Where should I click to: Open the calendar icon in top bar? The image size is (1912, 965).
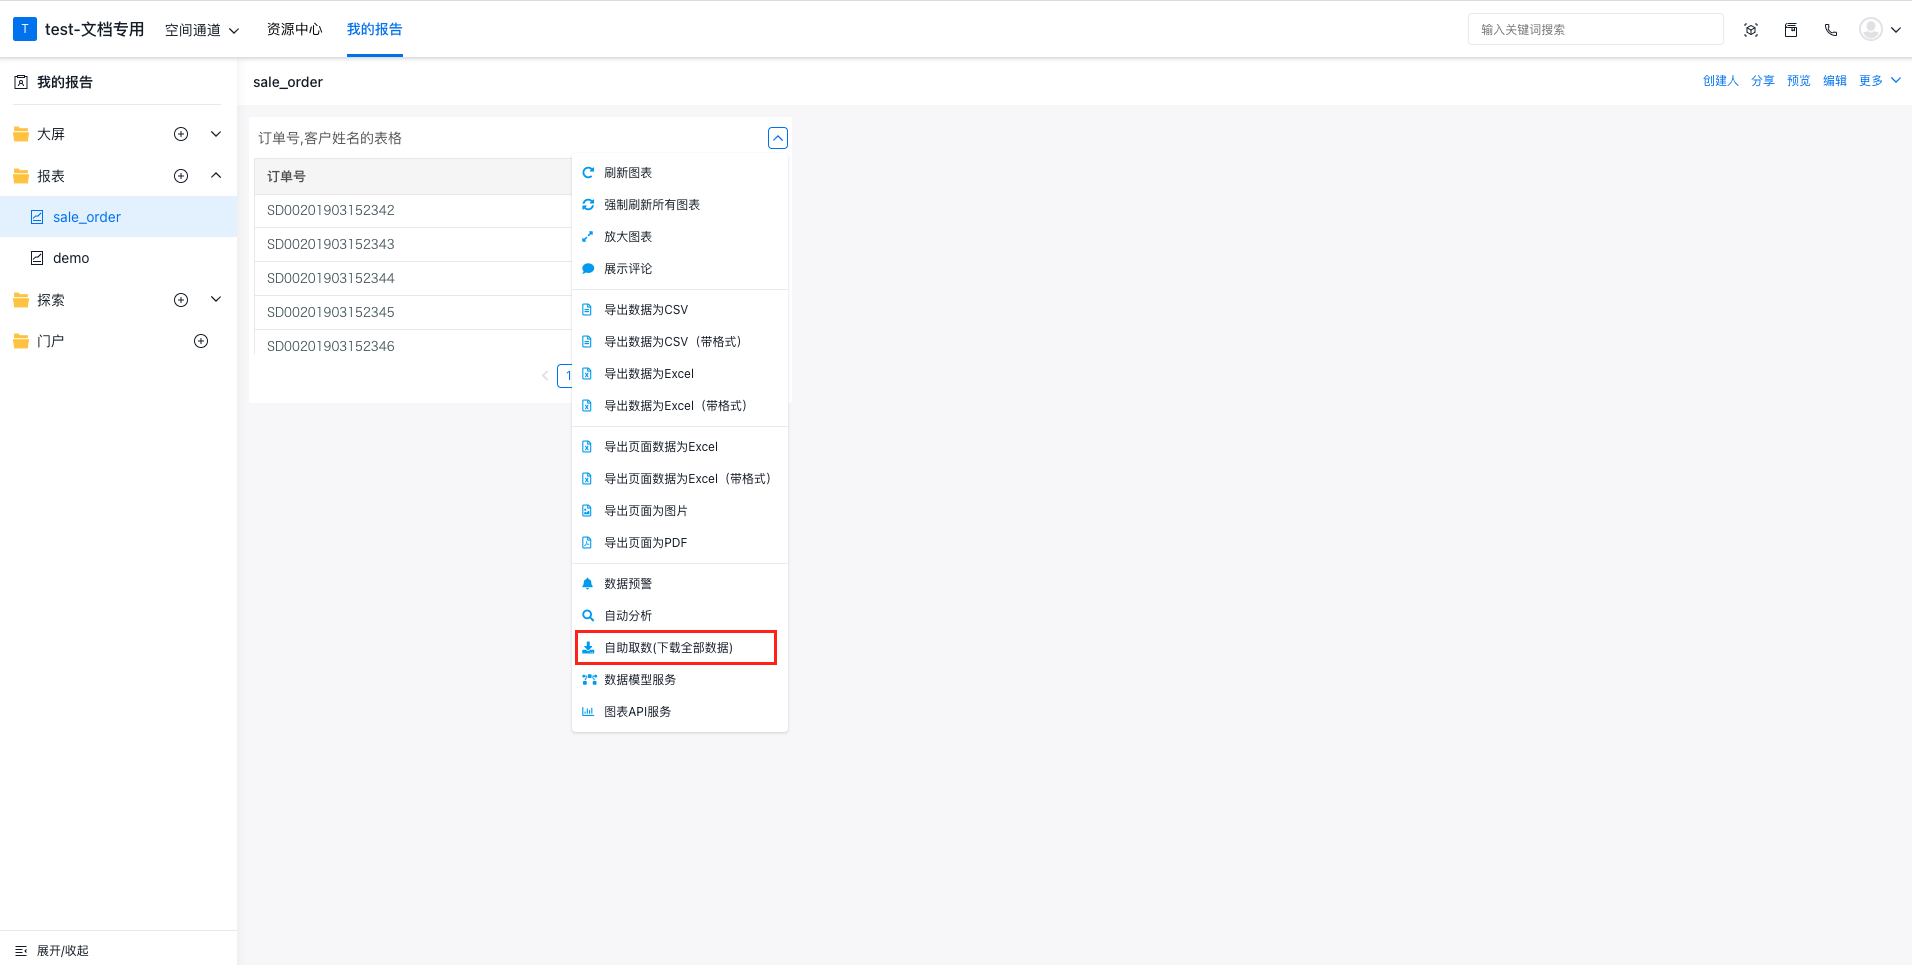tap(1791, 30)
